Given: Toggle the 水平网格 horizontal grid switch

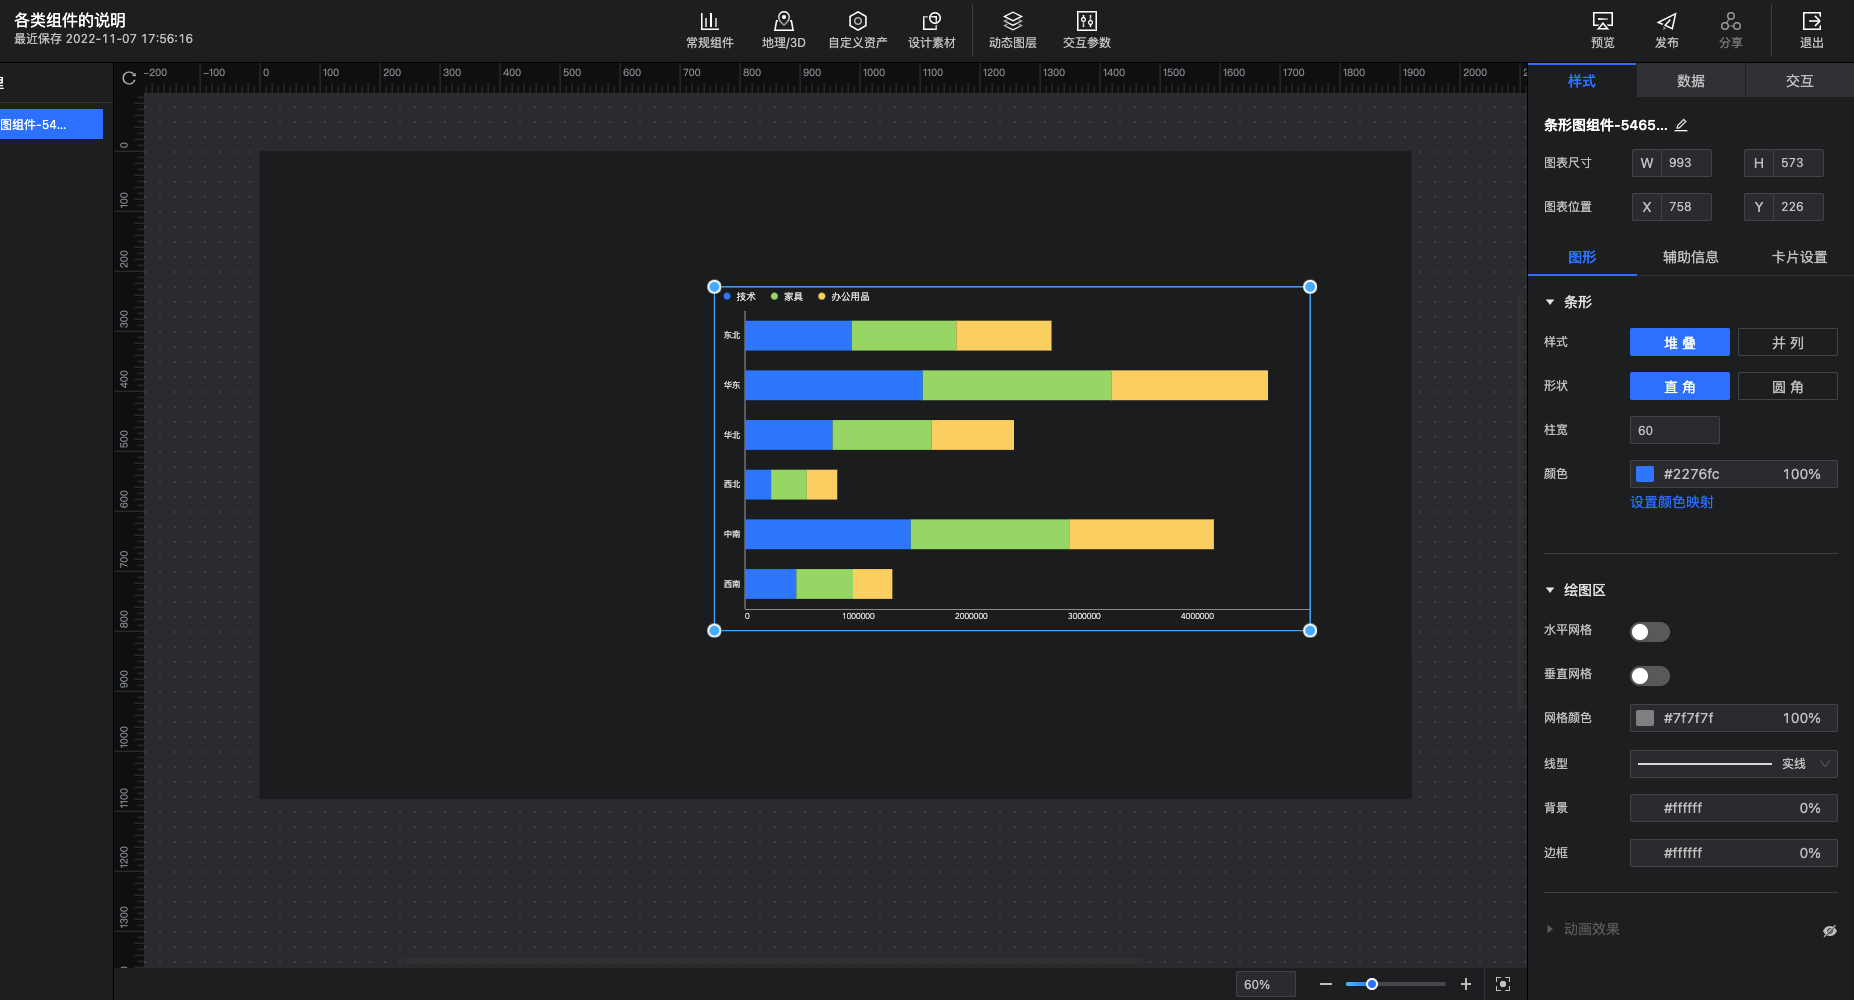Looking at the screenshot, I should [x=1650, y=632].
